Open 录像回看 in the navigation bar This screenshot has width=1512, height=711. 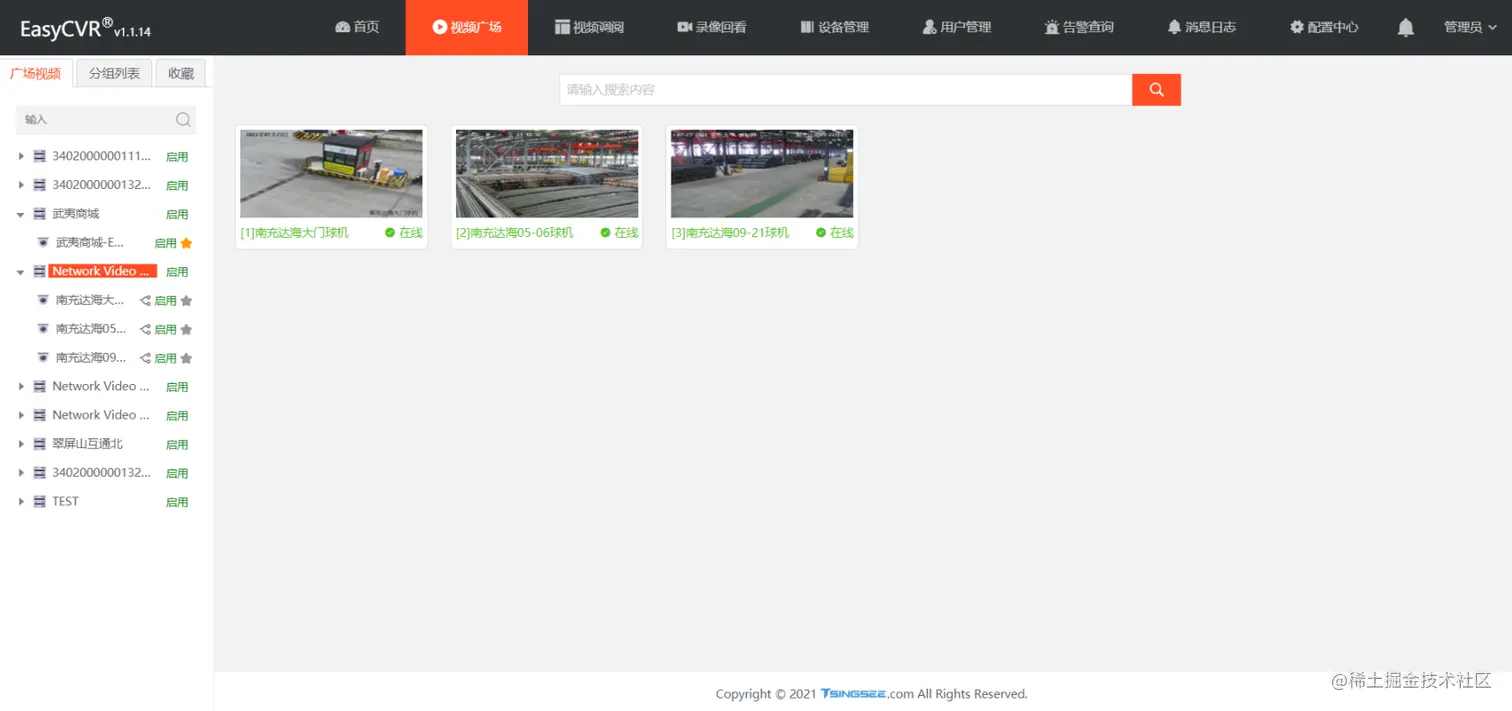(712, 28)
